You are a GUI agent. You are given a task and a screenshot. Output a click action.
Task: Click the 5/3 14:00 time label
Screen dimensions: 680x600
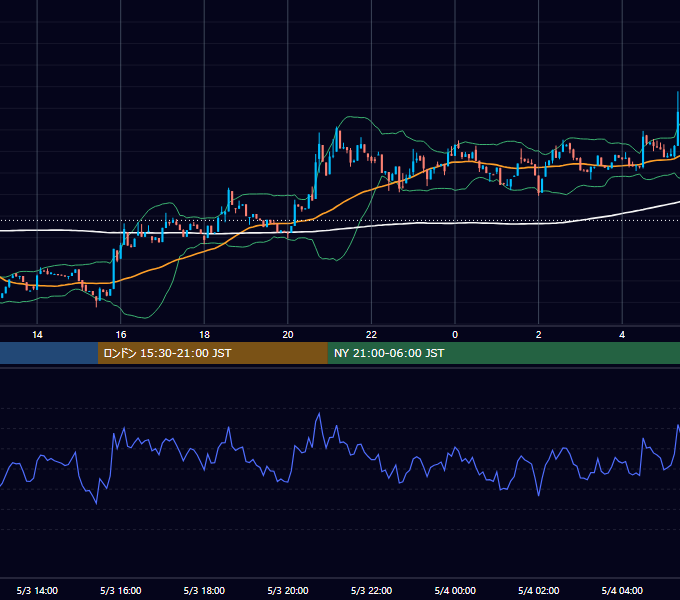[37, 590]
